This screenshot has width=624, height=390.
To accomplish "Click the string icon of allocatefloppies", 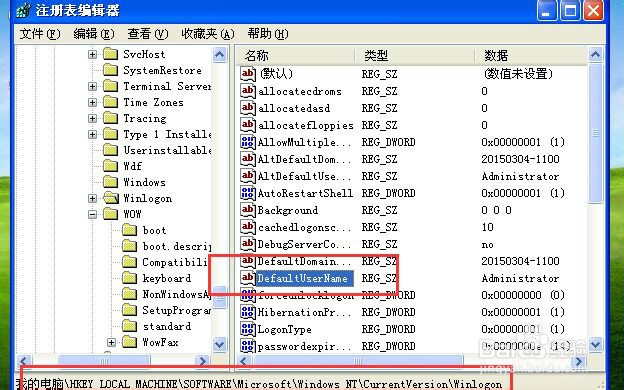I will click(x=248, y=125).
